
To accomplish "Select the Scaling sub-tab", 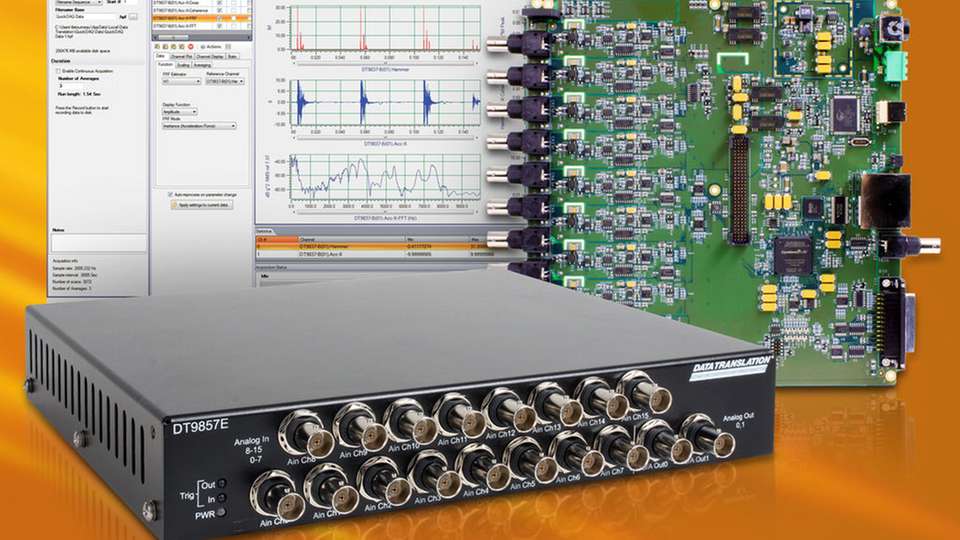I will coord(184,64).
